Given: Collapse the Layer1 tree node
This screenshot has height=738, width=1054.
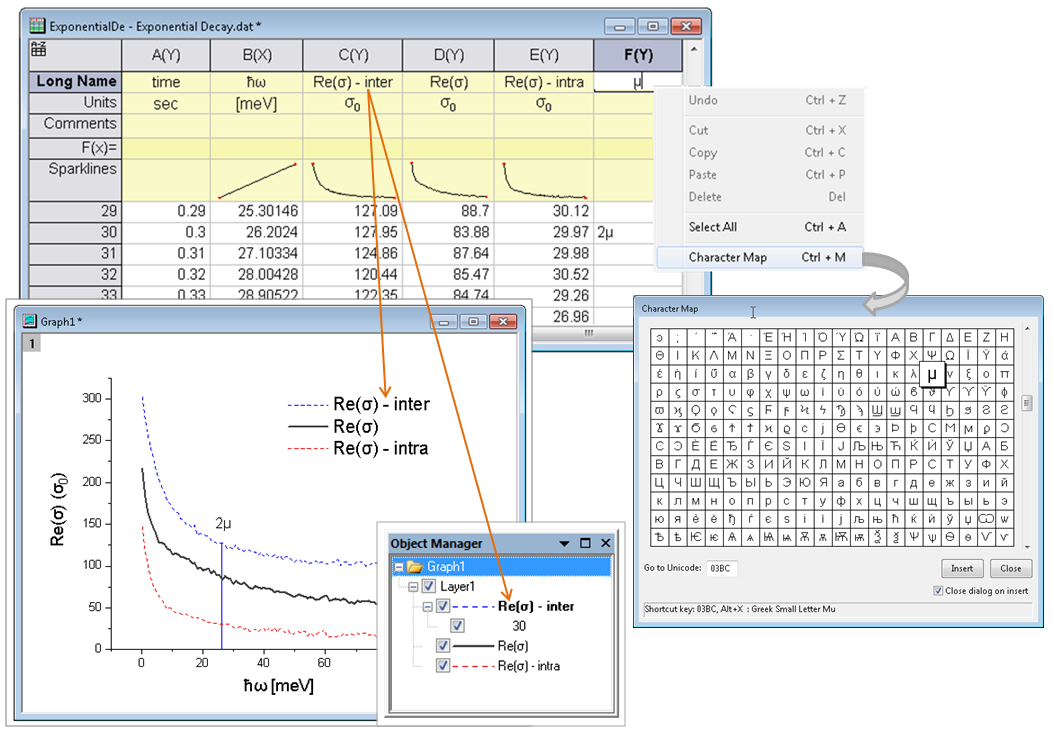Looking at the screenshot, I should 414,587.
